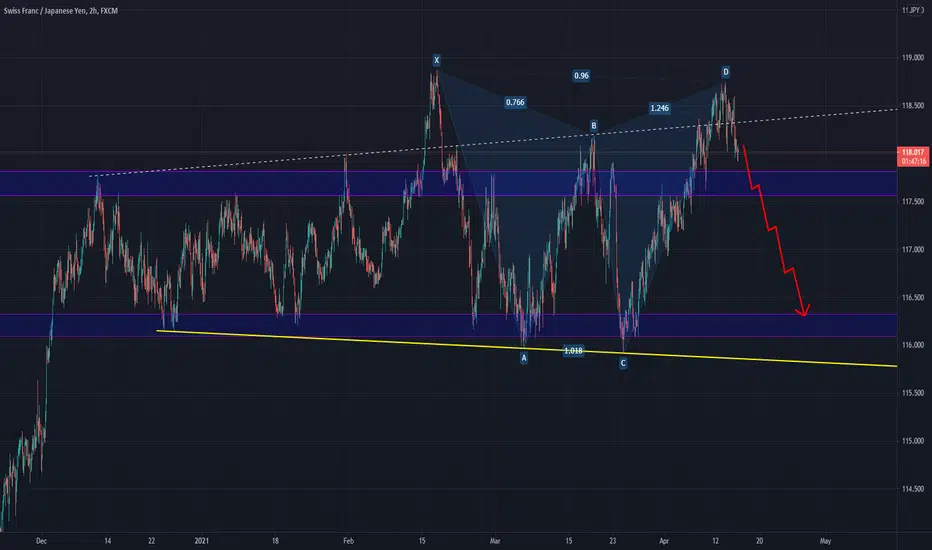932x550 pixels.
Task: Click the Apr date label on time axis
Action: coord(664,541)
